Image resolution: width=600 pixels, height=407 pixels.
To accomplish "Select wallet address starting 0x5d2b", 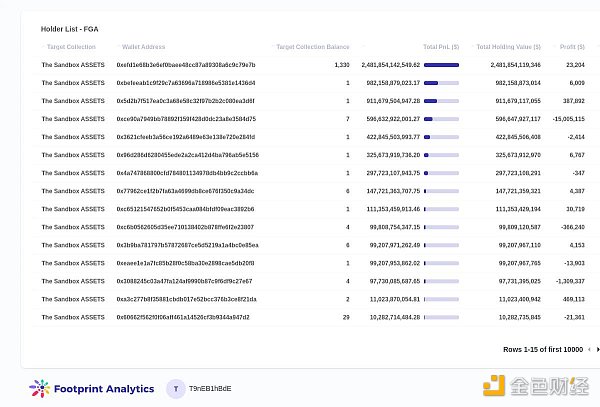I will coord(186,101).
